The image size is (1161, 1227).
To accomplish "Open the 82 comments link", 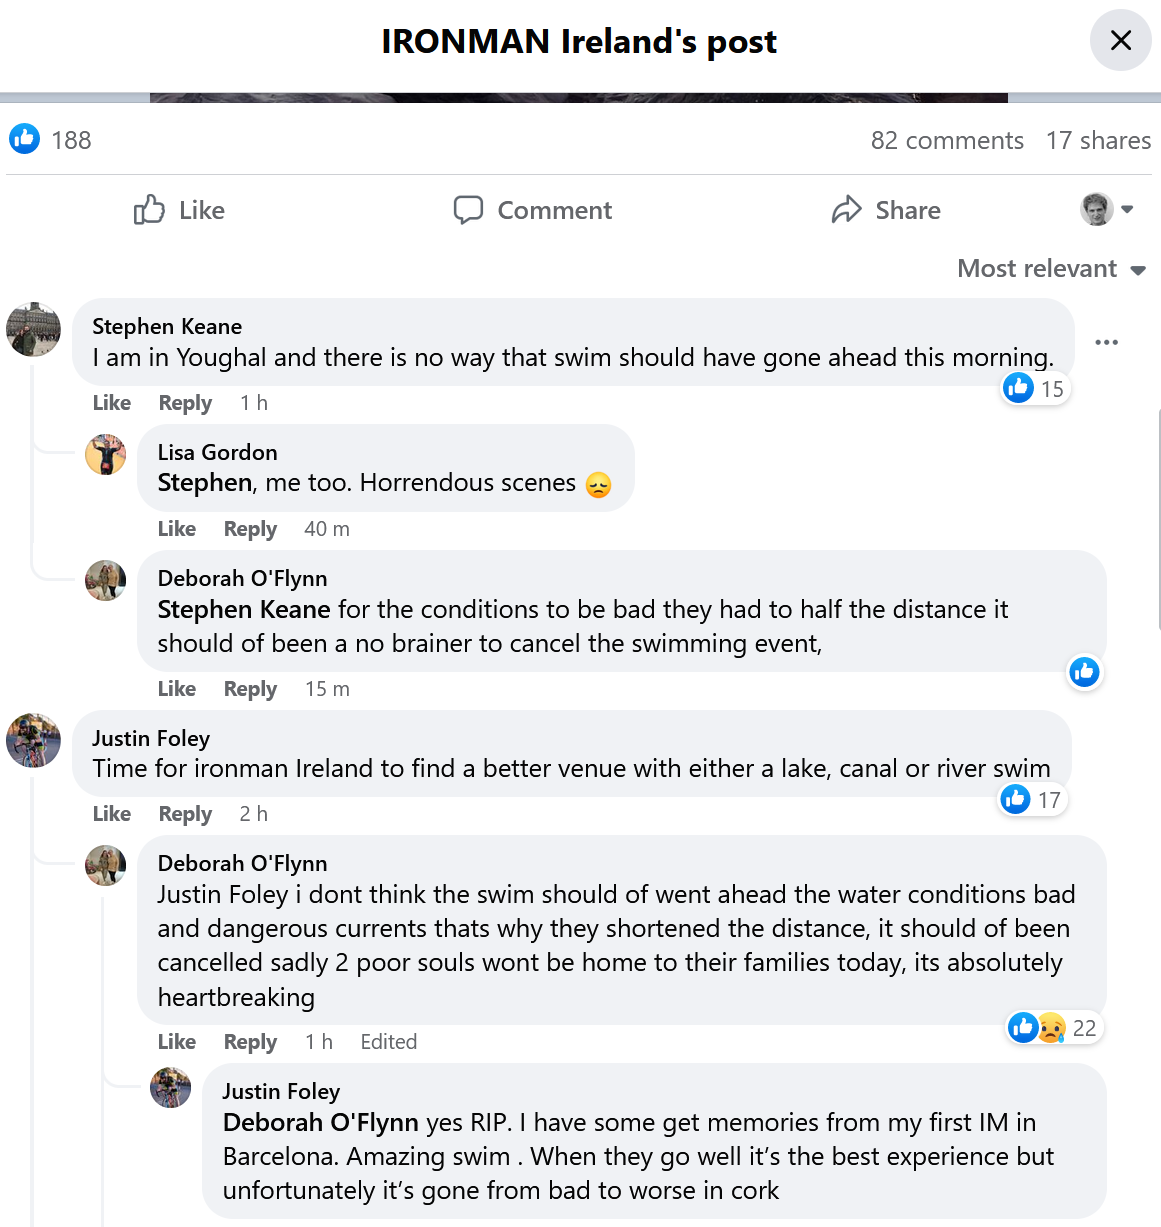I will (946, 140).
